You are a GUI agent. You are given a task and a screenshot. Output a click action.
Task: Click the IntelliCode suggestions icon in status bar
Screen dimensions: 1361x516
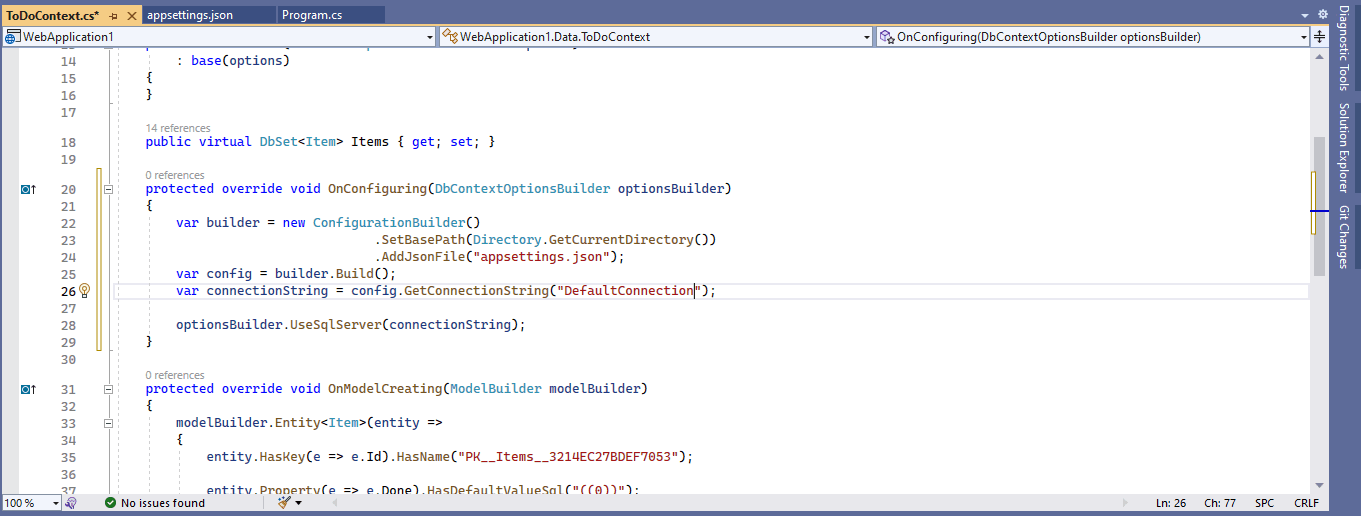[71, 503]
